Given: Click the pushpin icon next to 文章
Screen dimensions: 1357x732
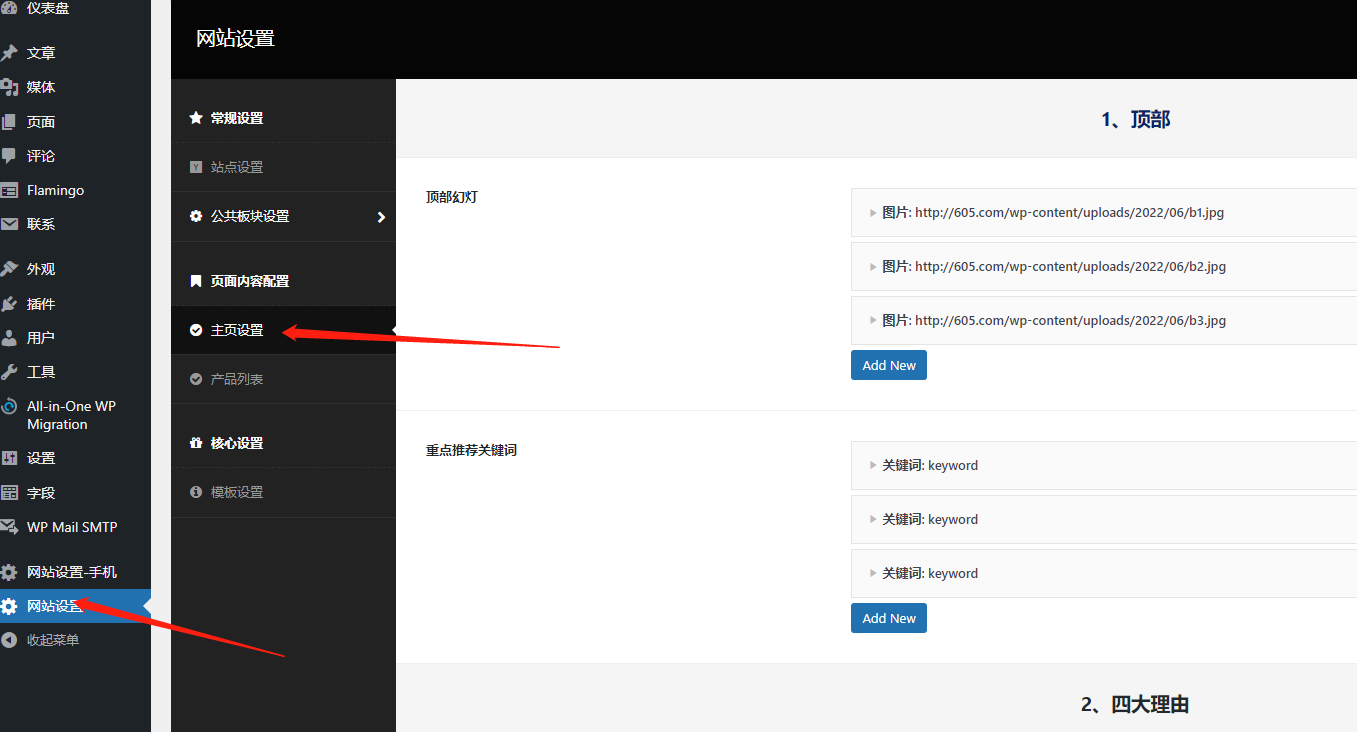Looking at the screenshot, I should [x=9, y=53].
